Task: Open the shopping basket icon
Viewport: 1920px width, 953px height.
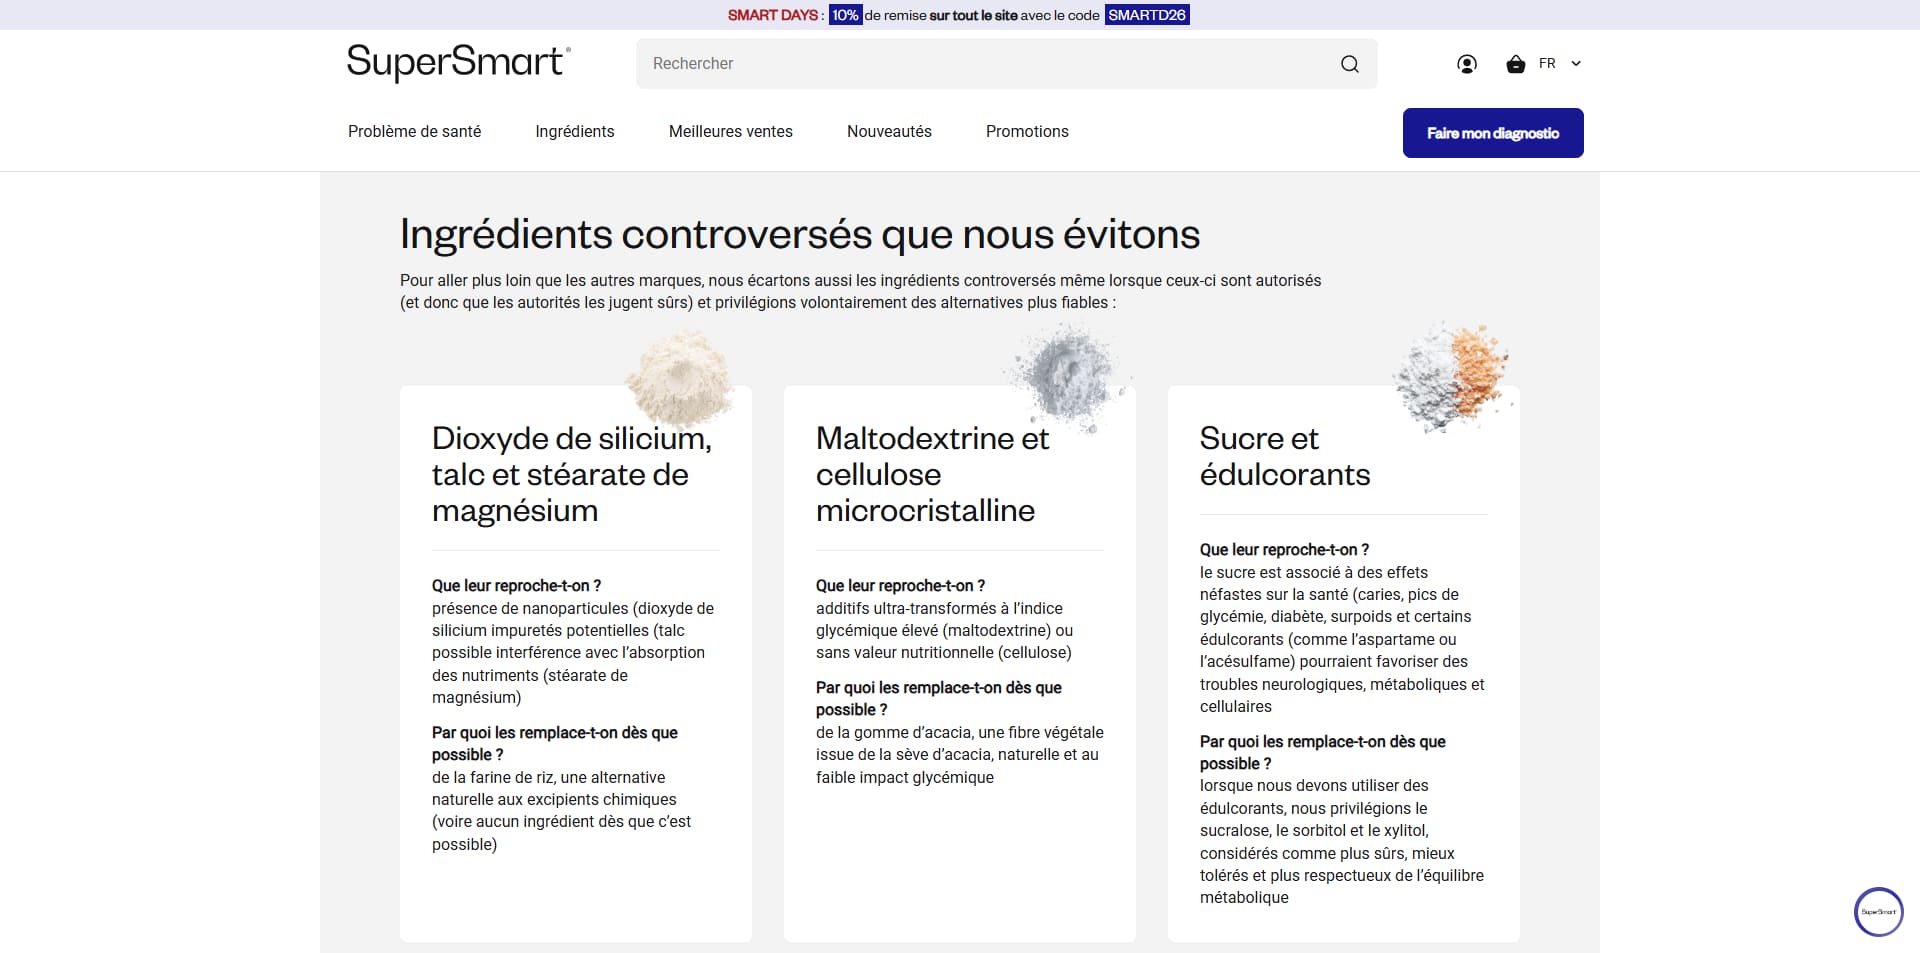Action: tap(1516, 64)
